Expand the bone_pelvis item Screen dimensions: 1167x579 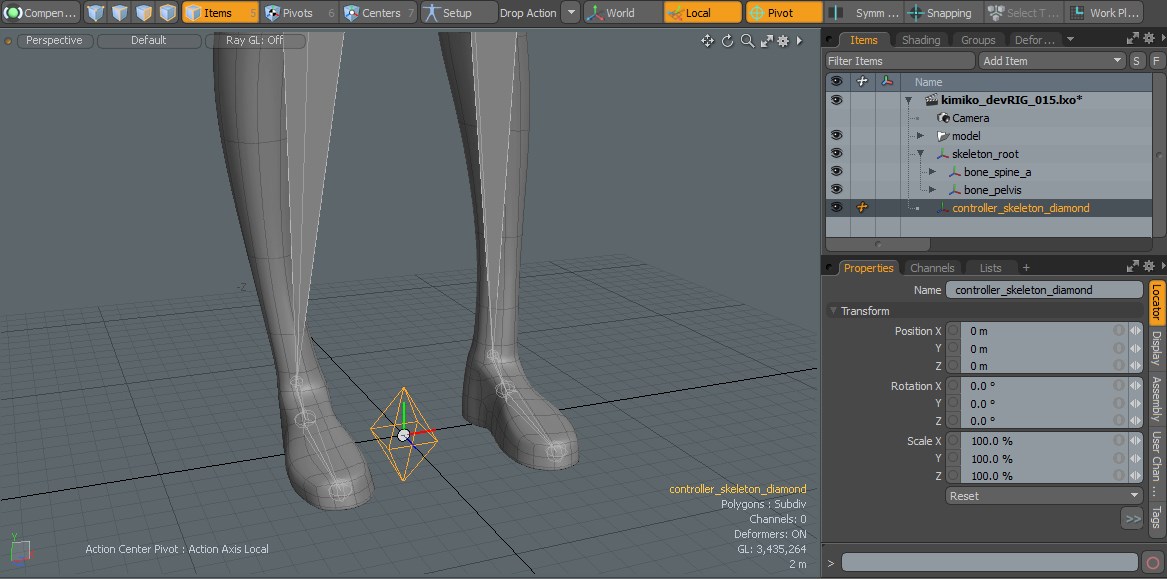pos(933,190)
